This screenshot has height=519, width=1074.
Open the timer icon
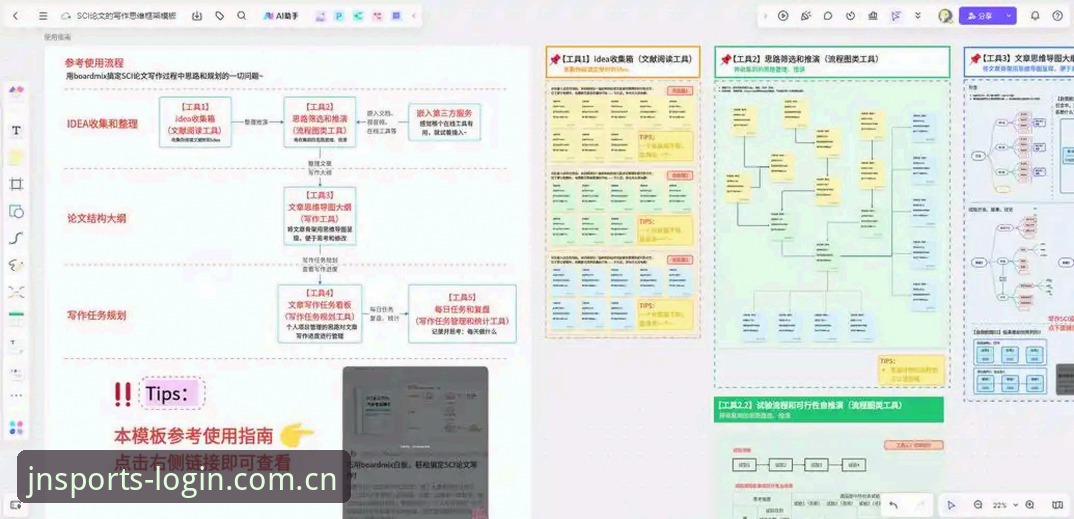tap(851, 16)
